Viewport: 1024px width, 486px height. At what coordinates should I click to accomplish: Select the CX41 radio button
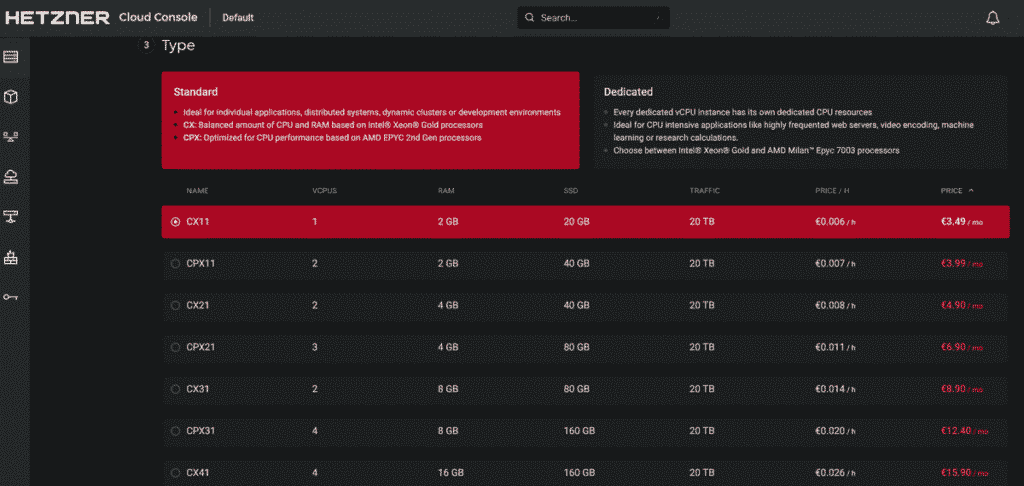(175, 473)
